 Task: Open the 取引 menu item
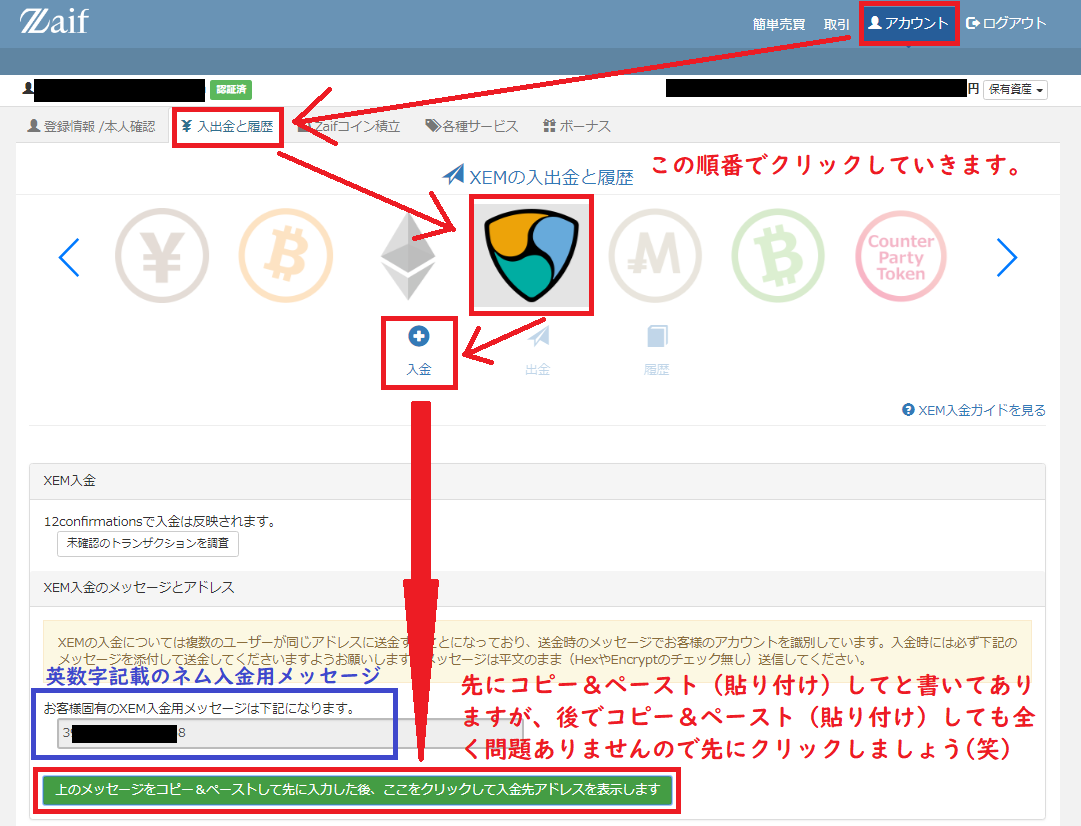point(837,22)
